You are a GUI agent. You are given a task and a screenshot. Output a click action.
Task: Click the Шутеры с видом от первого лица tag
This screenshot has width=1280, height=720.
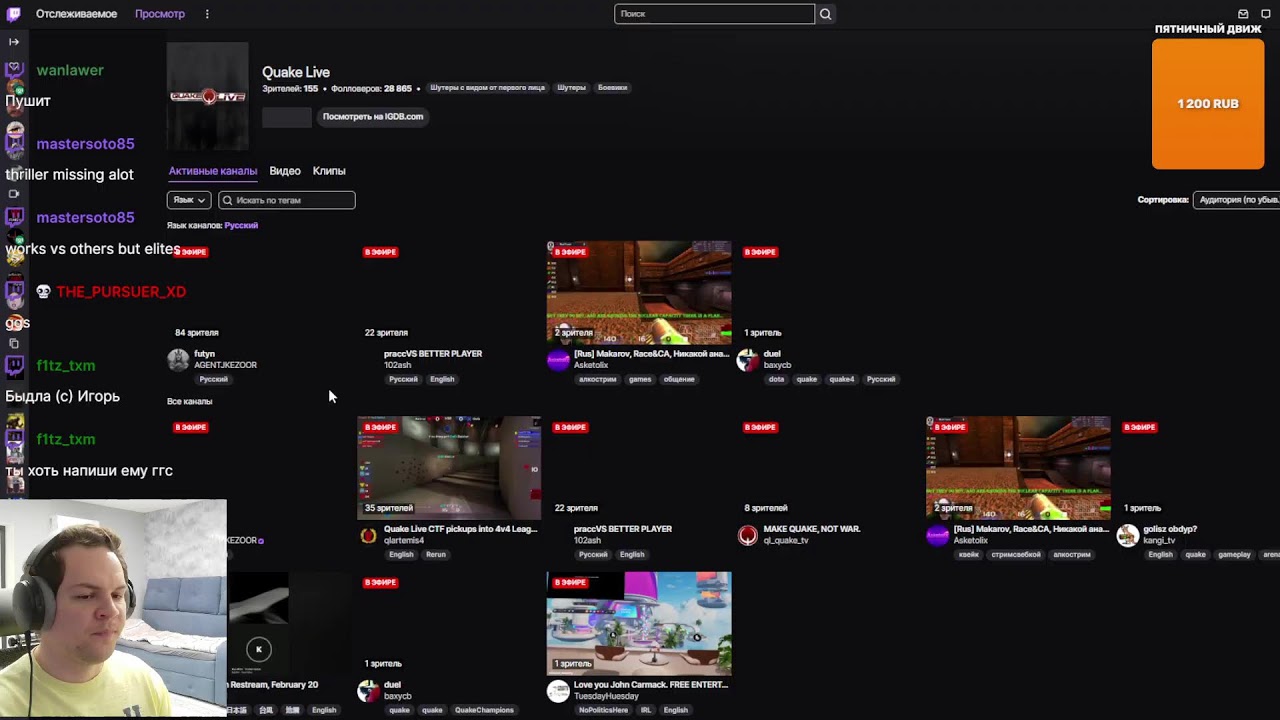[x=488, y=88]
